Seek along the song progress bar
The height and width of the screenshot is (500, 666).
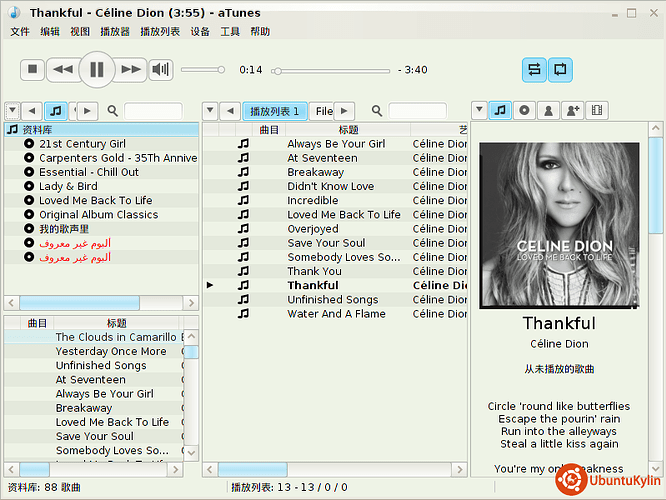[x=332, y=71]
